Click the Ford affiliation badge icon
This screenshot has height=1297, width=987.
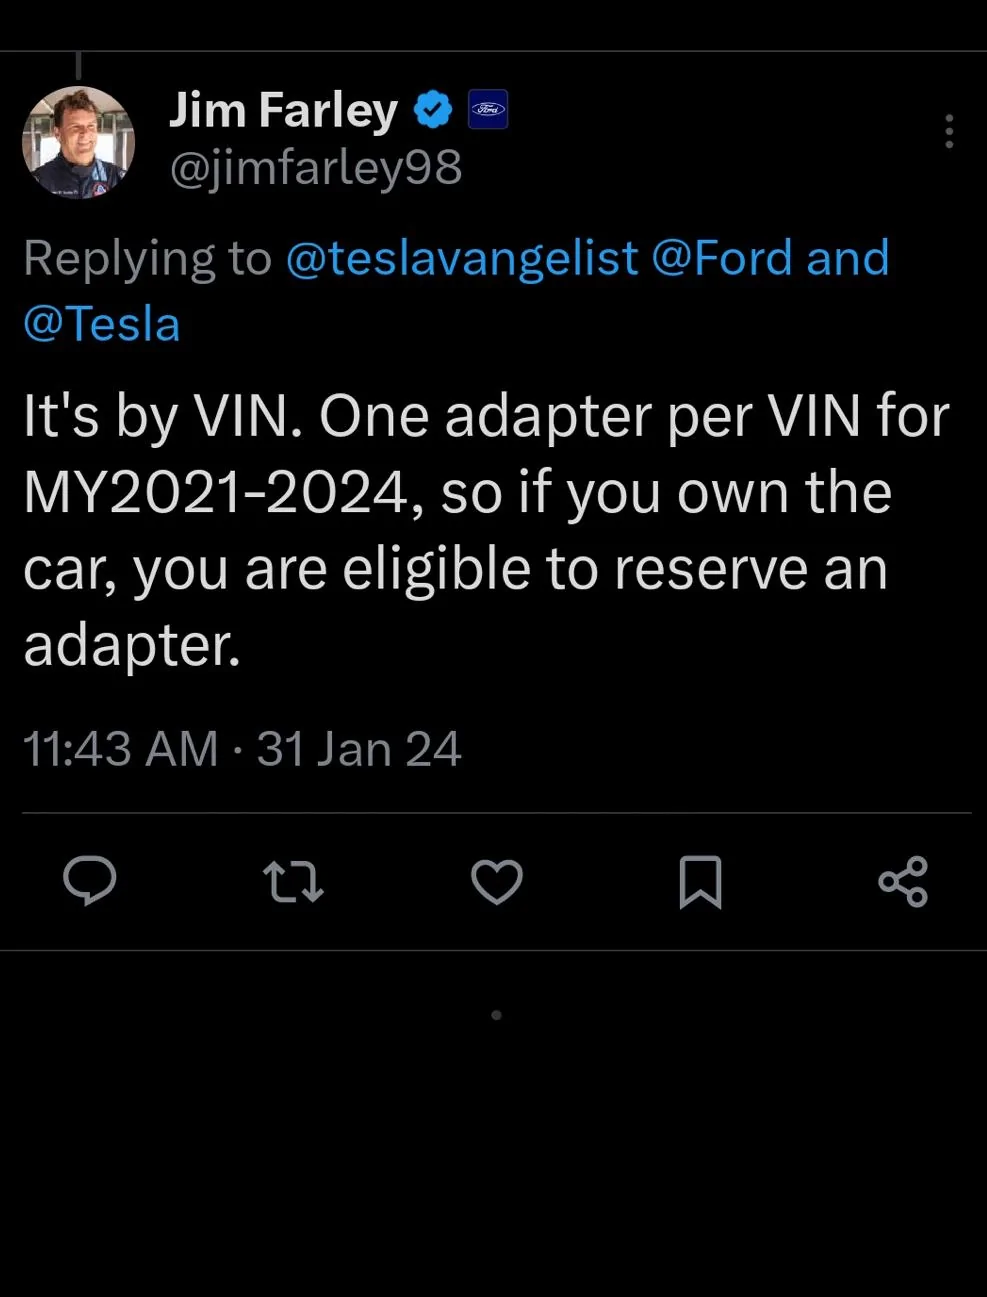point(488,110)
